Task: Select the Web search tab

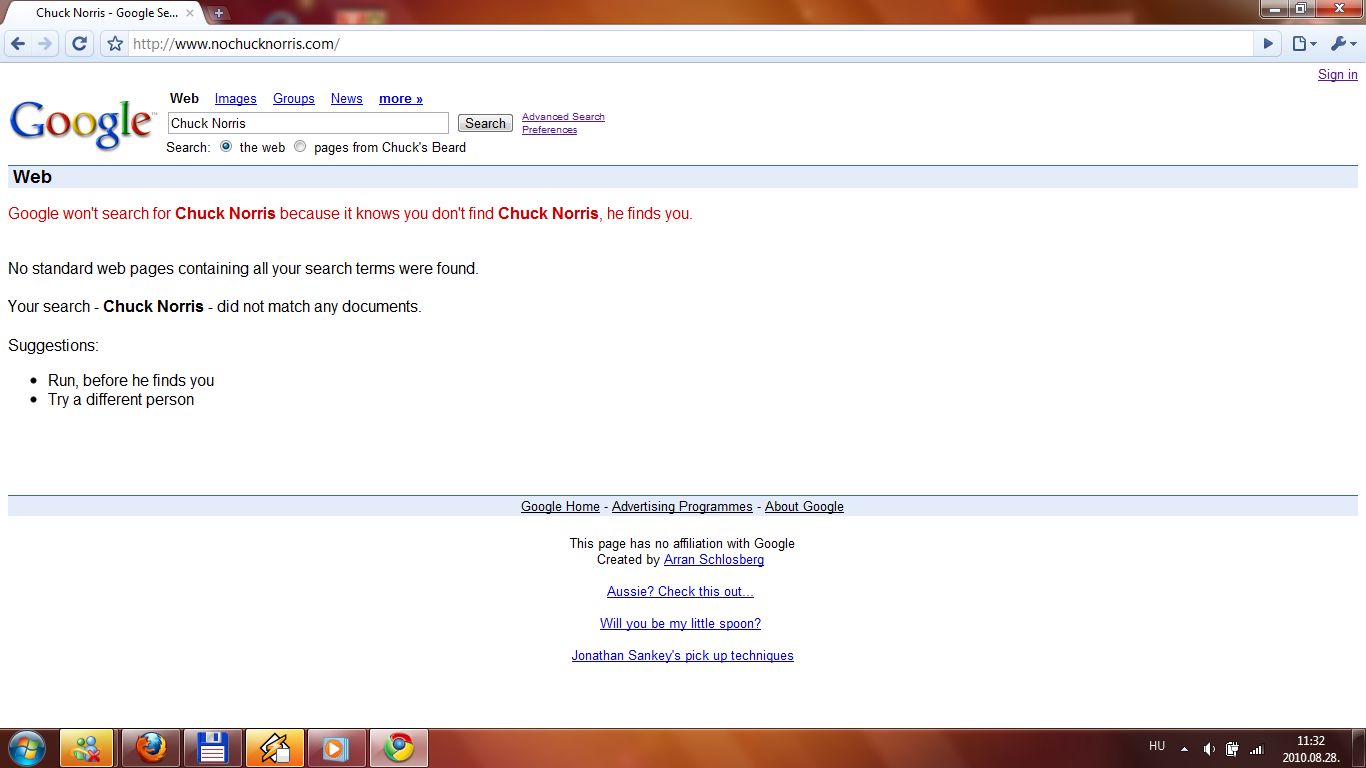Action: tap(184, 99)
